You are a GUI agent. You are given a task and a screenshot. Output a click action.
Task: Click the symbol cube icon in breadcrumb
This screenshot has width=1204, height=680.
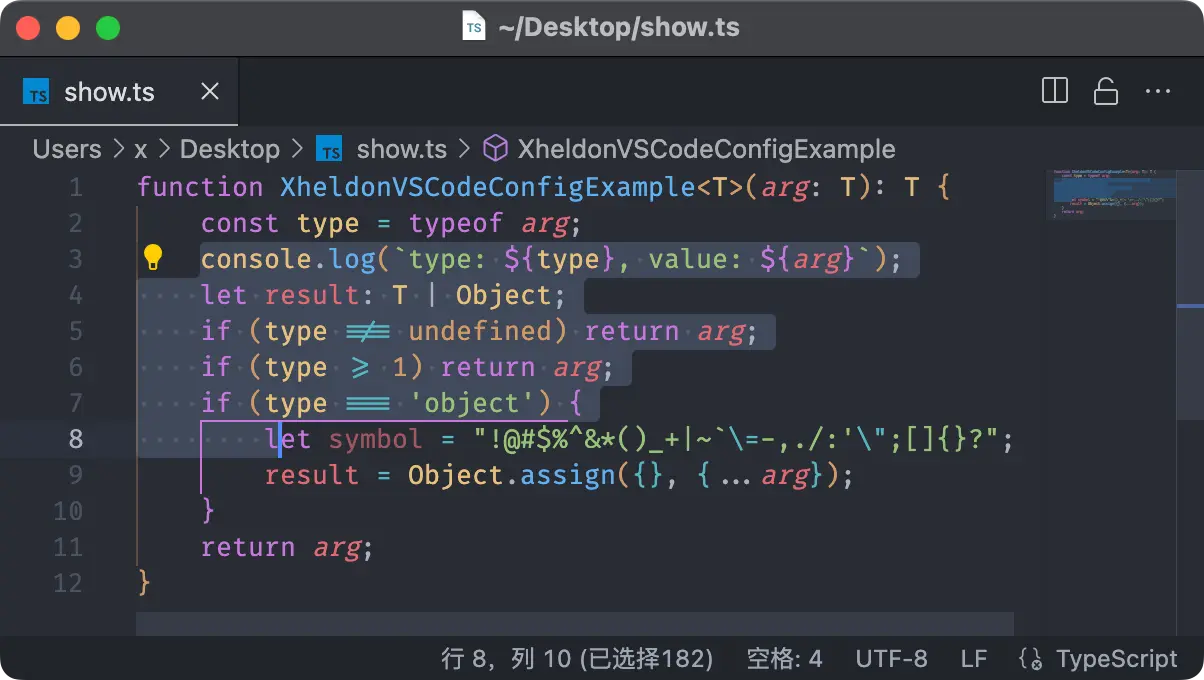[x=495, y=149]
